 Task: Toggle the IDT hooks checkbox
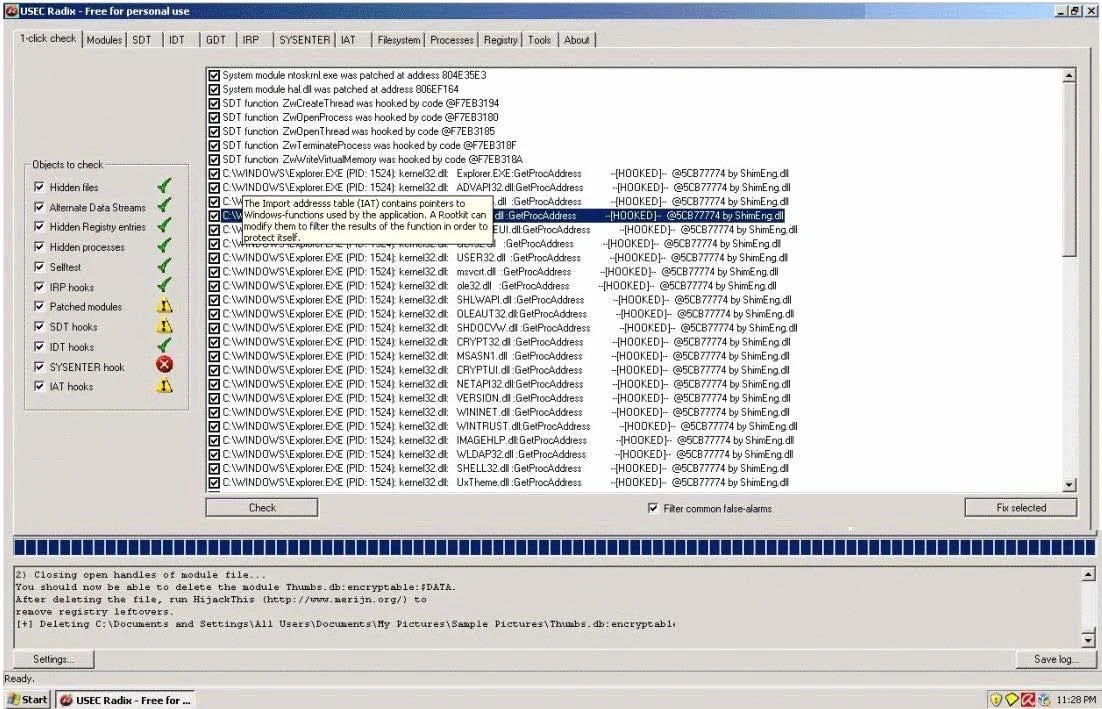[x=39, y=346]
